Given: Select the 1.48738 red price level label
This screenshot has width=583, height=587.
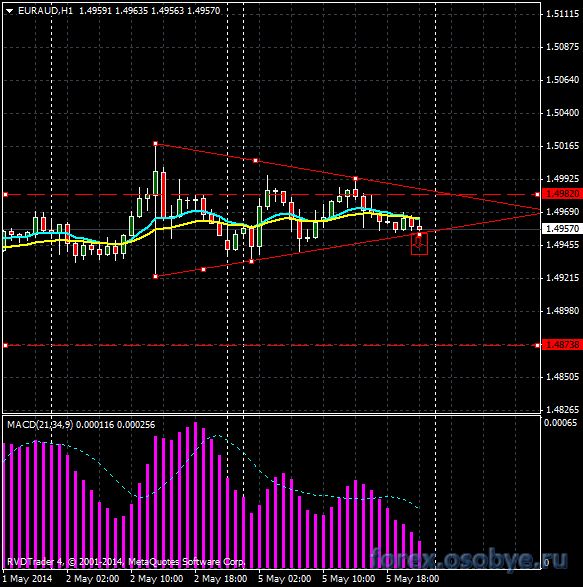Looking at the screenshot, I should point(562,344).
